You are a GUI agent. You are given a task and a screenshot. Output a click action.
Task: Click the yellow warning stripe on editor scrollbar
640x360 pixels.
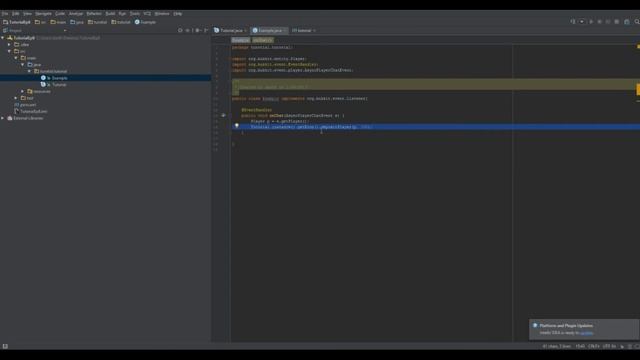coord(638,89)
